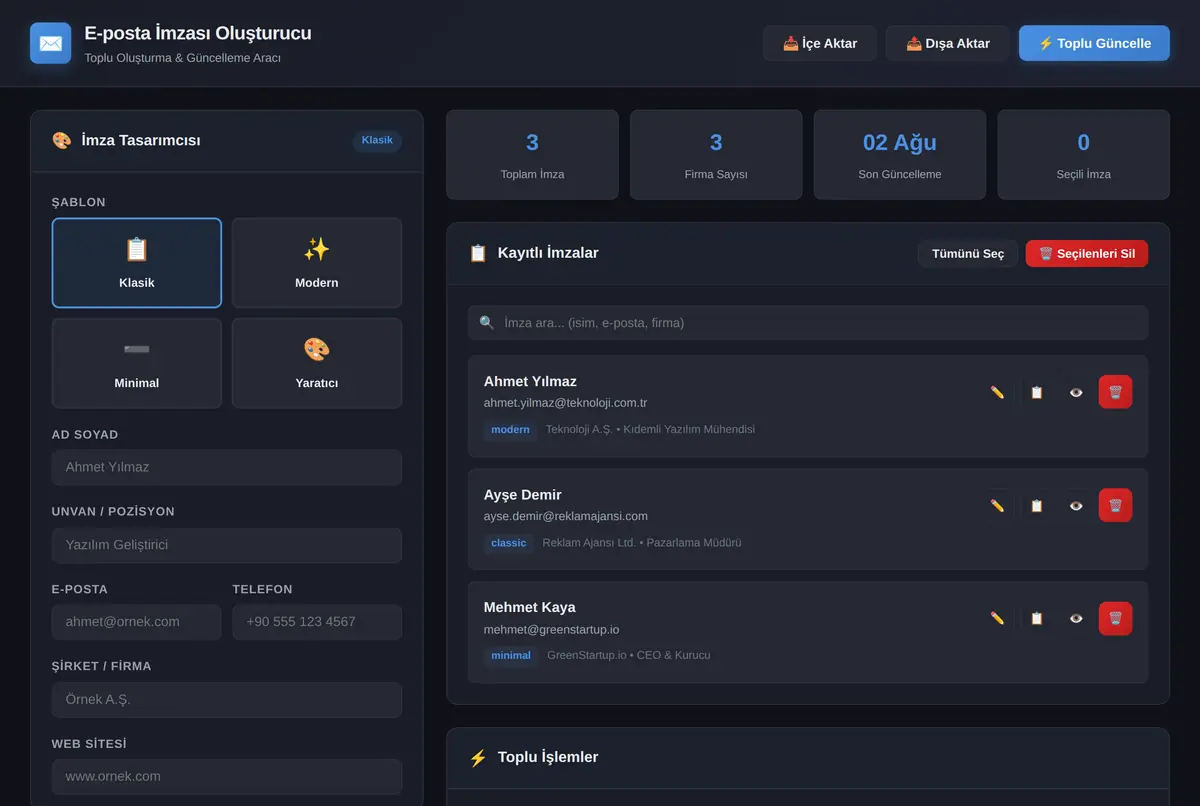Viewport: 1200px width, 806px height.
Task: Click email mehmet@greenstartup.io
Action: click(x=552, y=629)
